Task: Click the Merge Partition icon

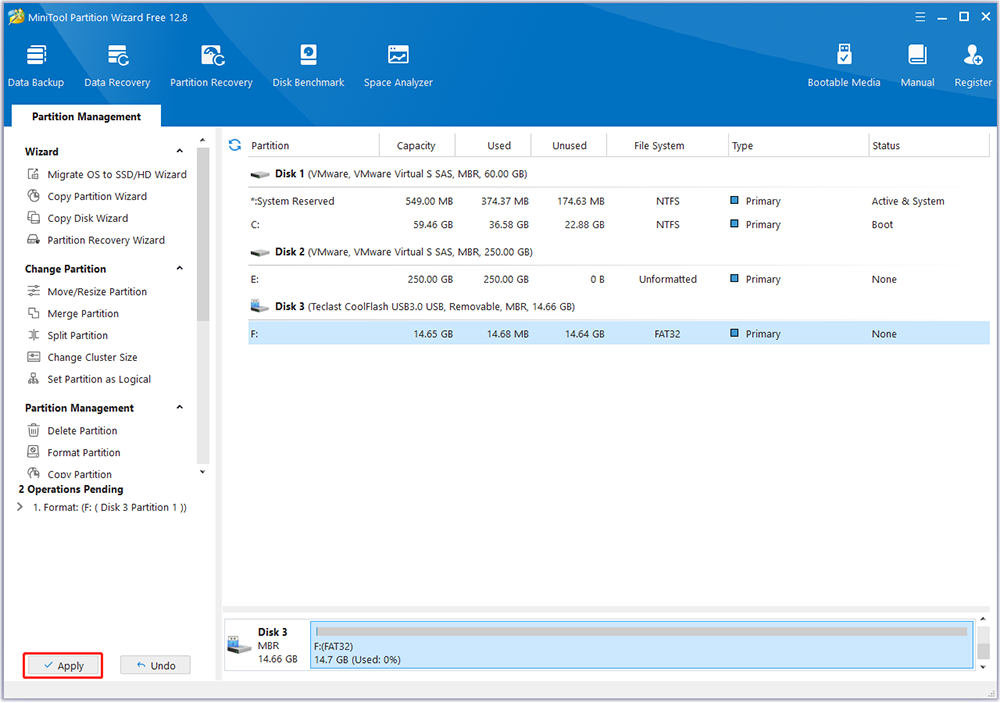Action: (33, 313)
